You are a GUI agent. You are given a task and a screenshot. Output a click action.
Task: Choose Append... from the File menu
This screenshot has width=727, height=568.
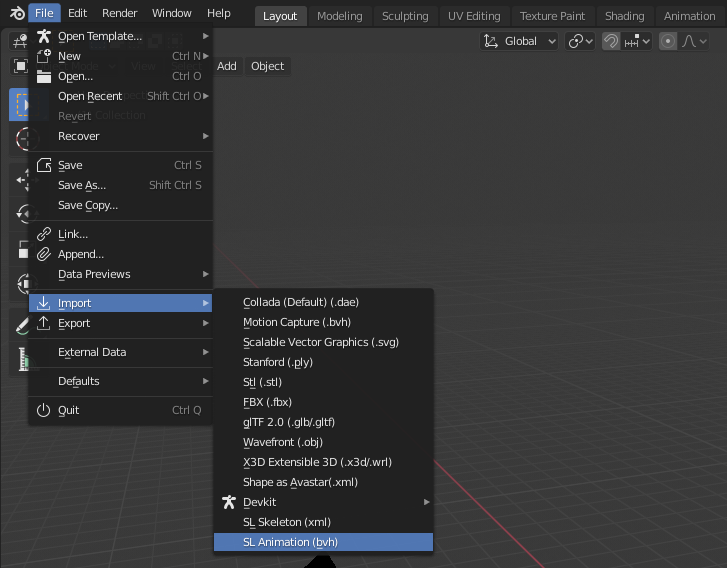121,254
